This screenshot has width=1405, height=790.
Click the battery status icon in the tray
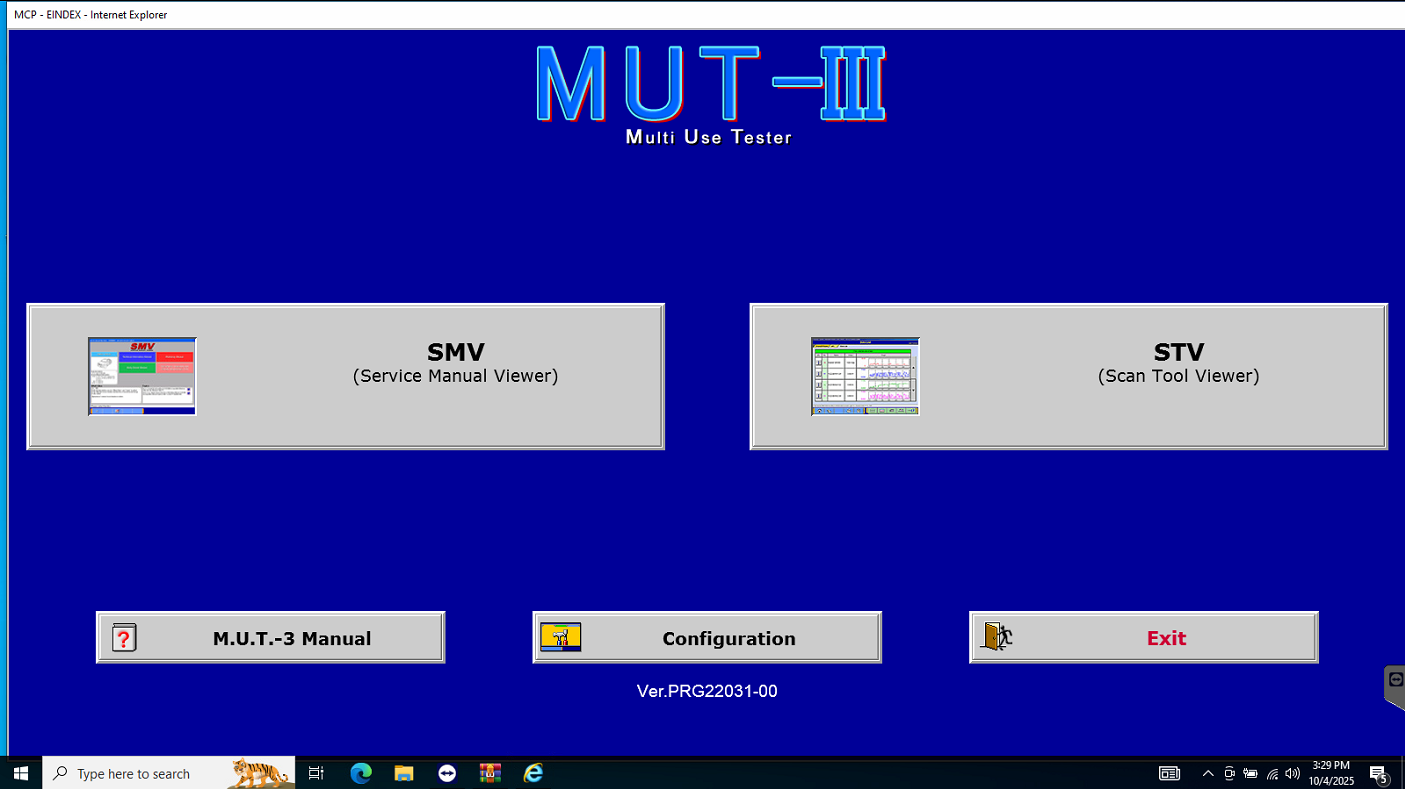(1250, 773)
